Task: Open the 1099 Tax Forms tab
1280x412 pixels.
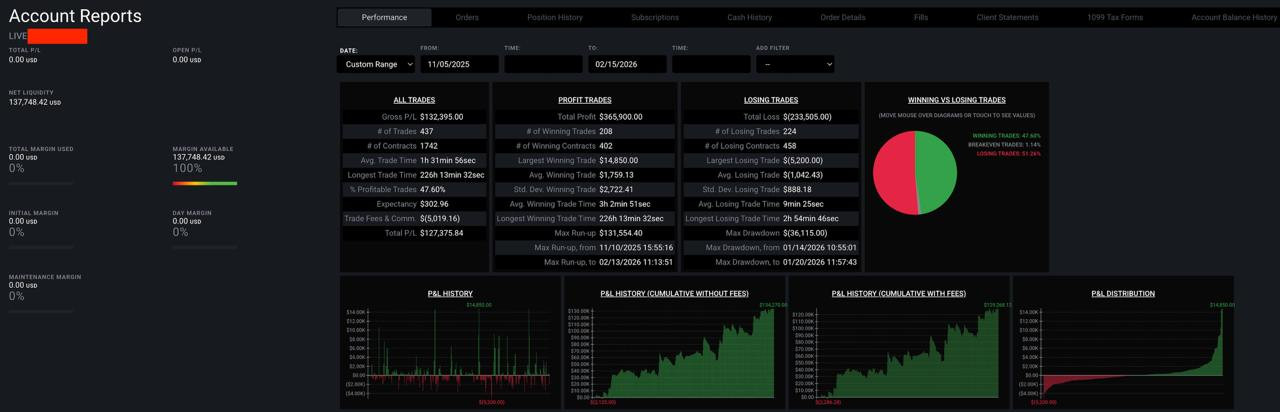Action: tap(1115, 17)
